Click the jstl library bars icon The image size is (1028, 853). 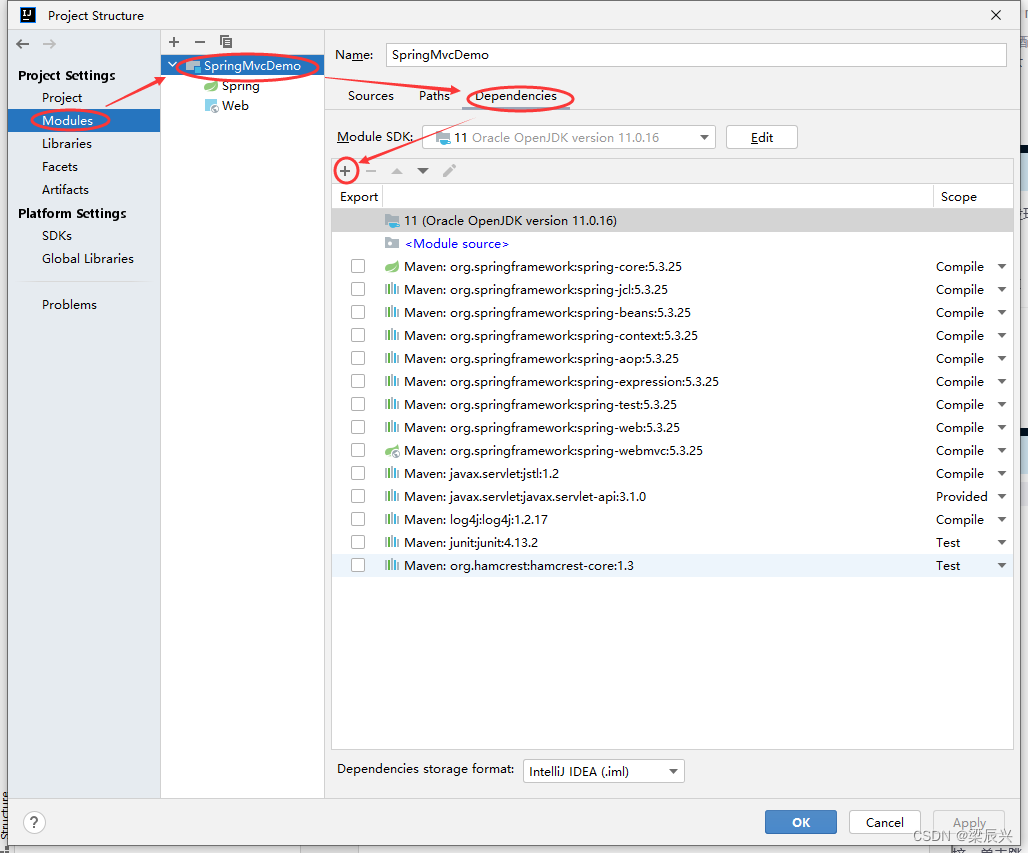[391, 473]
